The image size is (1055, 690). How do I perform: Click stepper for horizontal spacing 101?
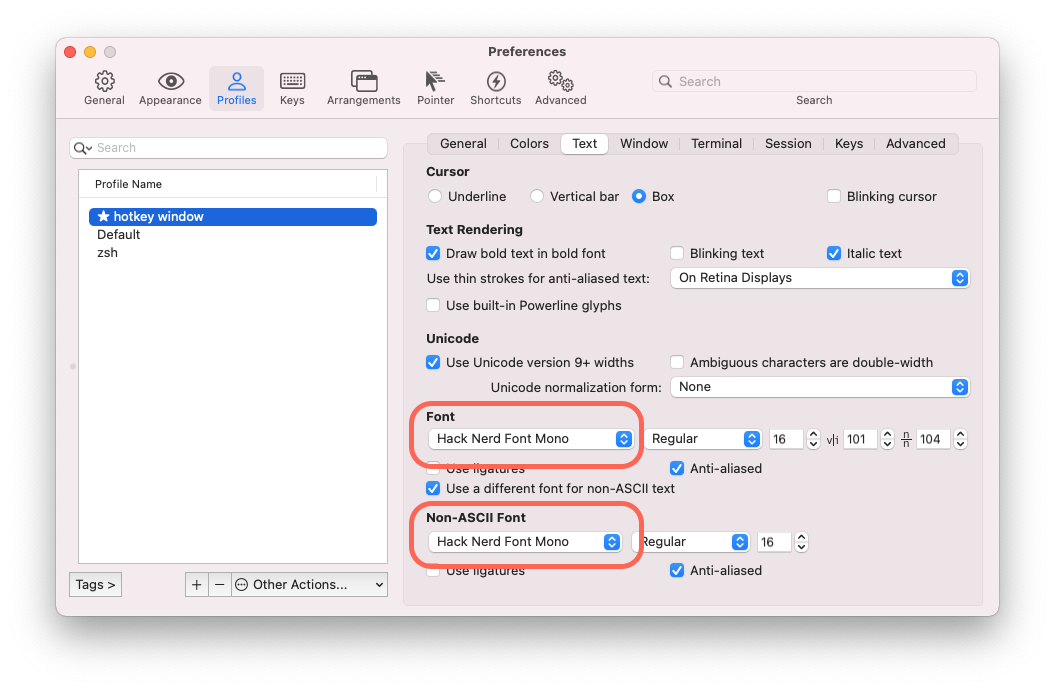coord(887,439)
